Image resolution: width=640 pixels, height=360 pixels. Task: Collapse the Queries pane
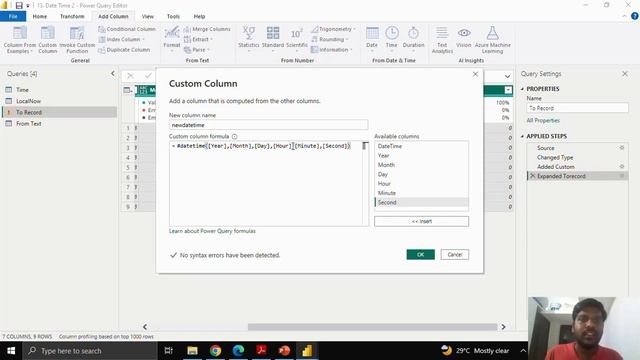pos(113,73)
